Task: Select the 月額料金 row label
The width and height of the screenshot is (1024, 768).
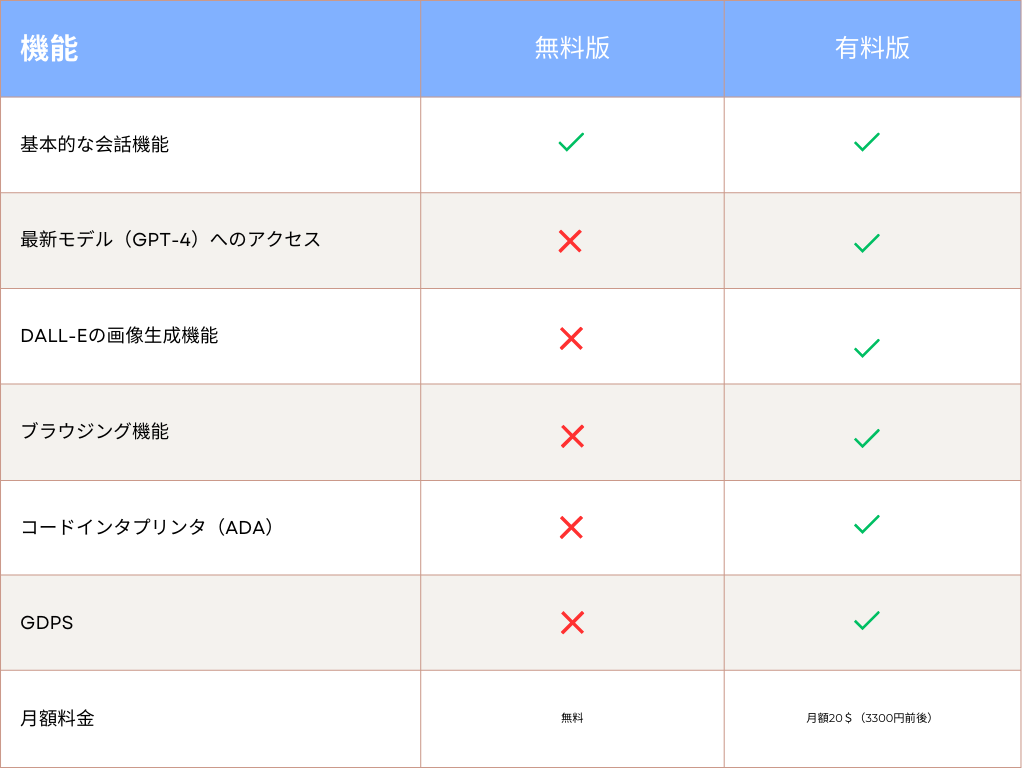Action: tap(57, 718)
